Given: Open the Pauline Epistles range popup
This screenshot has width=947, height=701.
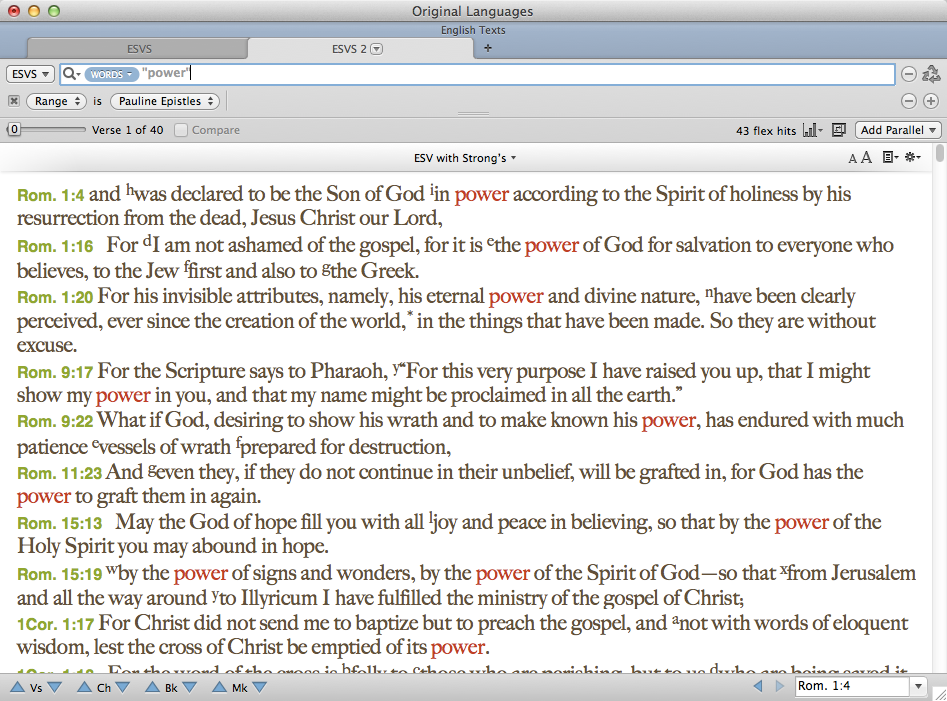Looking at the screenshot, I should [165, 101].
